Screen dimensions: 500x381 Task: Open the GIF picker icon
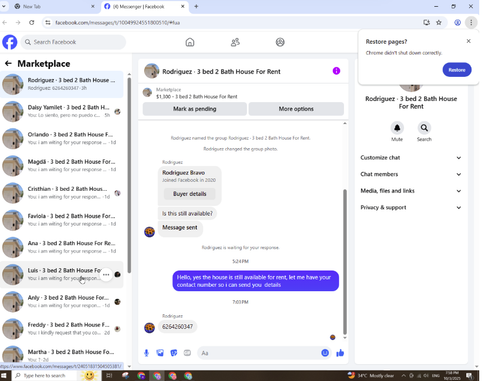pyautogui.click(x=187, y=353)
